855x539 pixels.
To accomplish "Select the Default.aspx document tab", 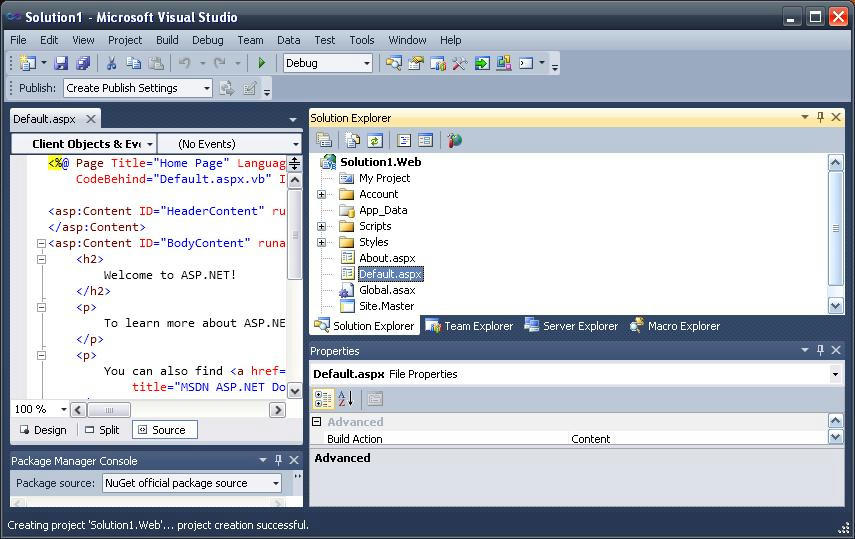I will 44,119.
